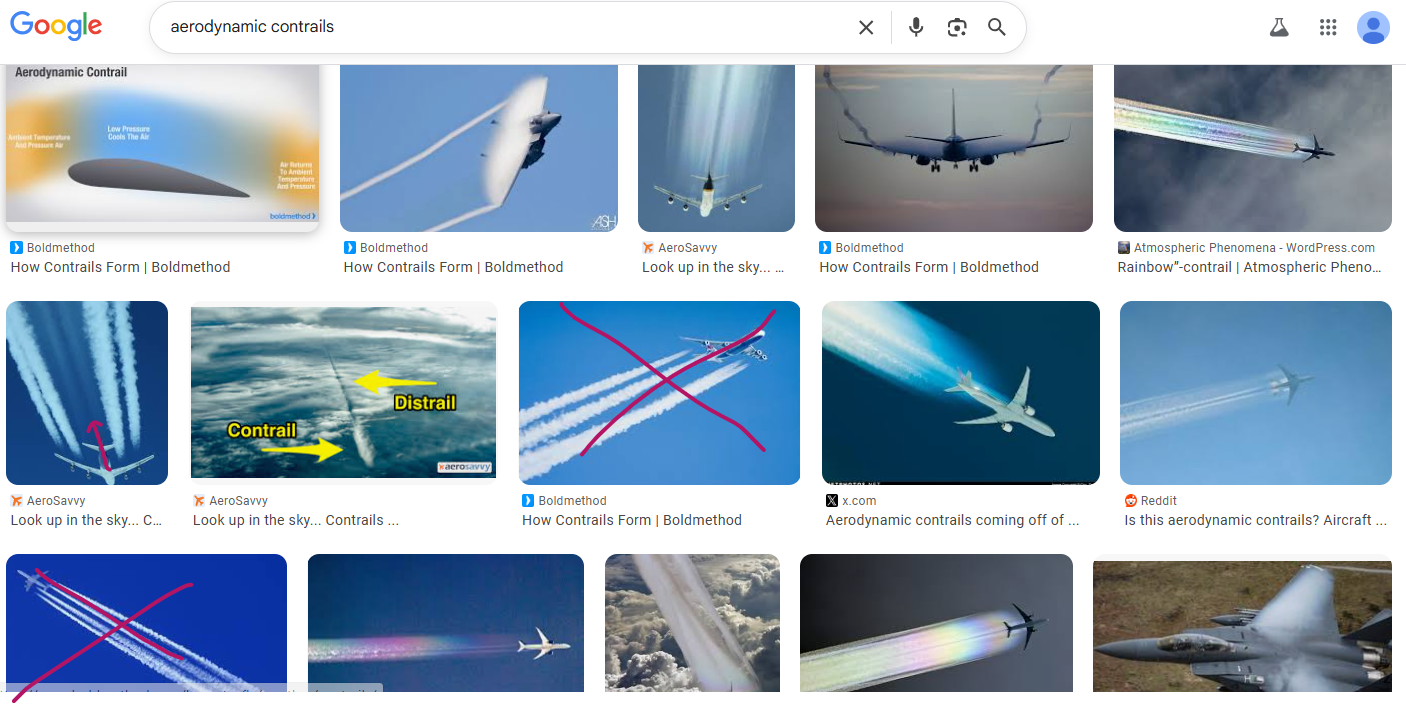The height and width of the screenshot is (704, 1406).
Task: Open the Google apps grid
Action: click(x=1328, y=27)
